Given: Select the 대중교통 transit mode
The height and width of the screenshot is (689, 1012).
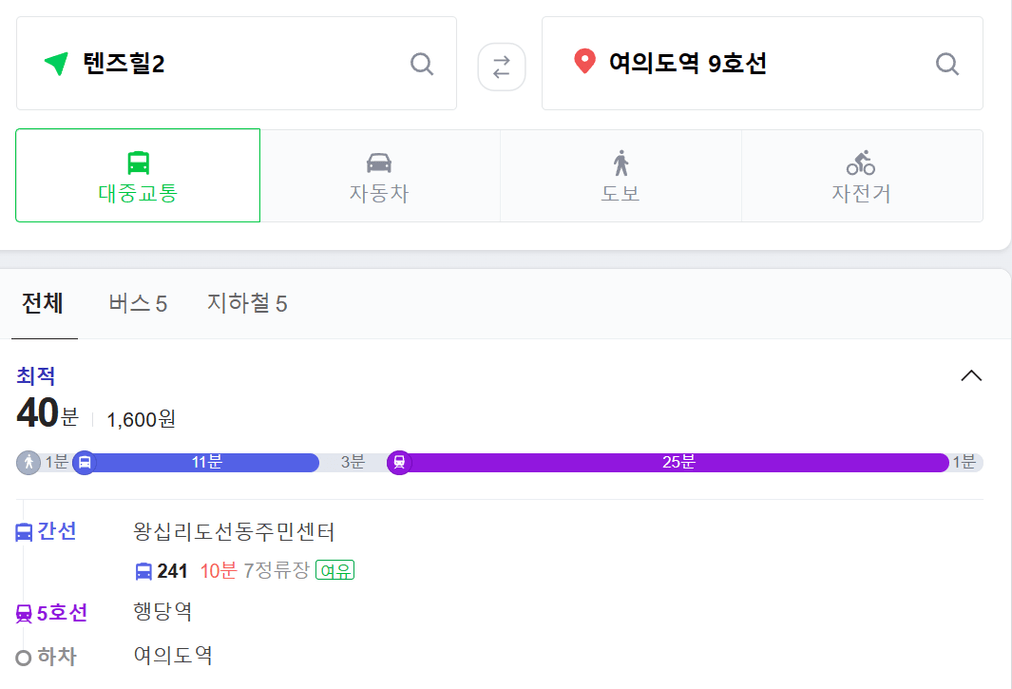Looking at the screenshot, I should coord(138,175).
